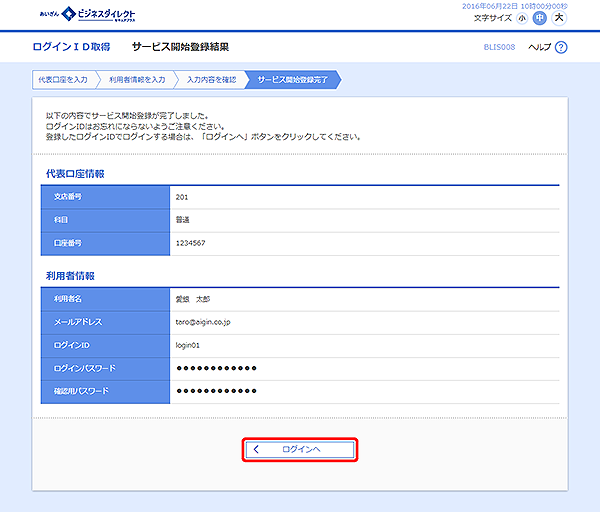Click the あいぎん ビジネスダイレクト logo
Viewport: 600px width, 512px height.
click(87, 14)
